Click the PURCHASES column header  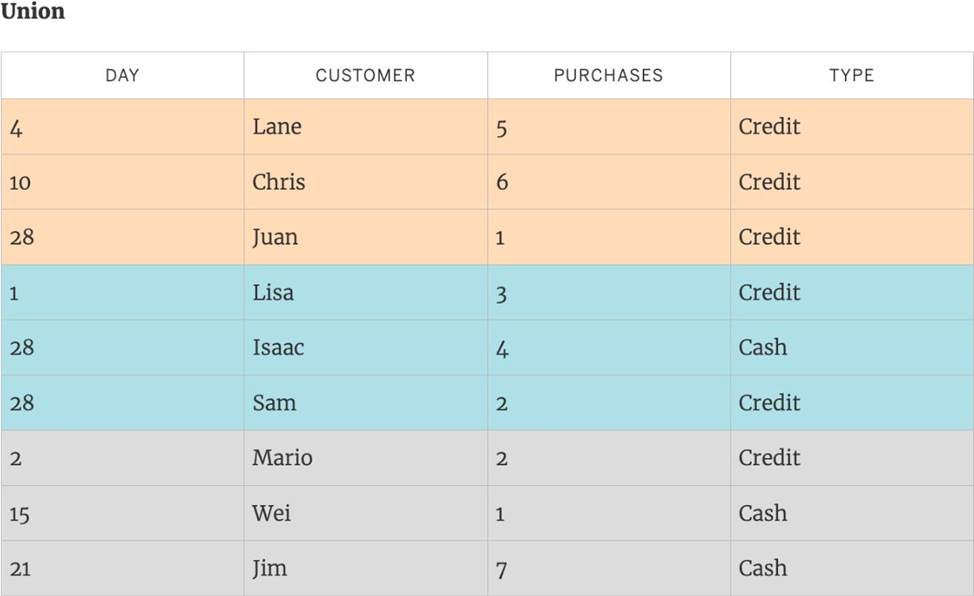[608, 75]
